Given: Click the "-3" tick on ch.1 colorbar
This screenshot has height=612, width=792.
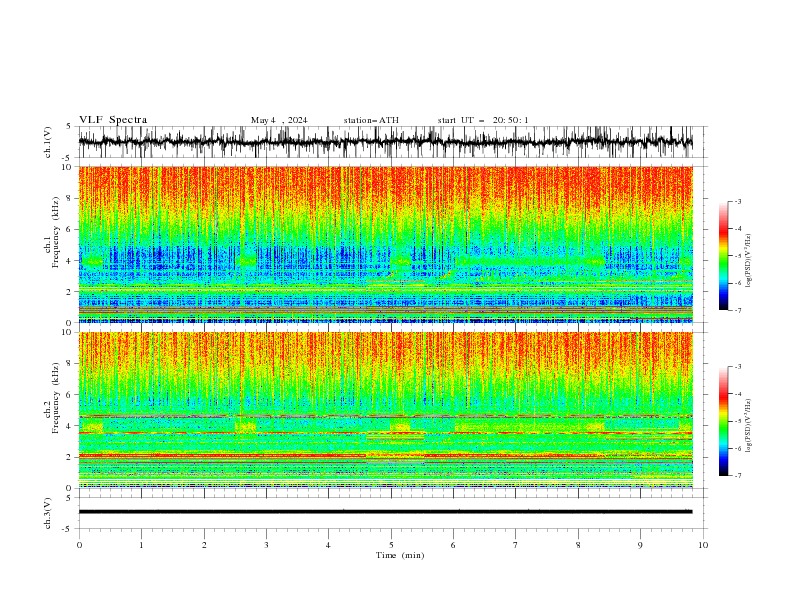Looking at the screenshot, I should pos(738,201).
